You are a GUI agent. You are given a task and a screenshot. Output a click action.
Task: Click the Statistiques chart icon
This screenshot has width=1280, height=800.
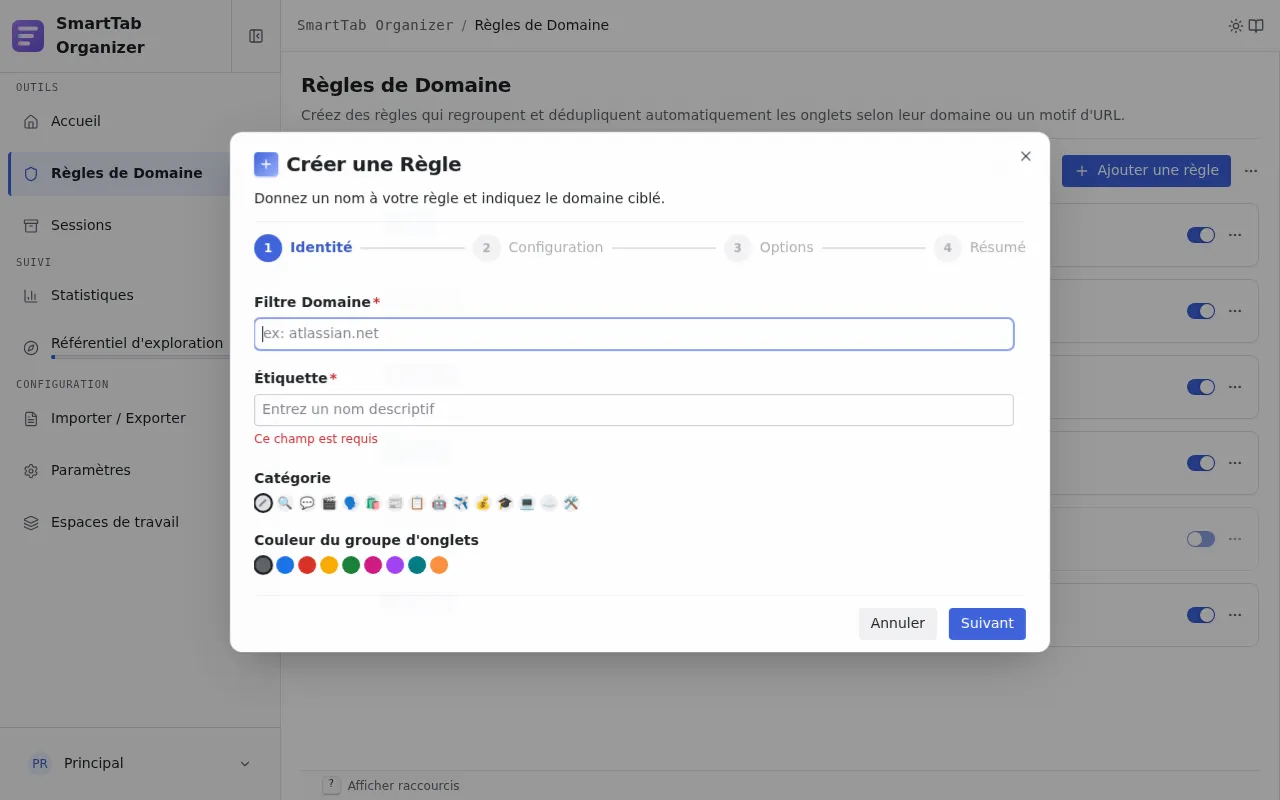(31, 295)
